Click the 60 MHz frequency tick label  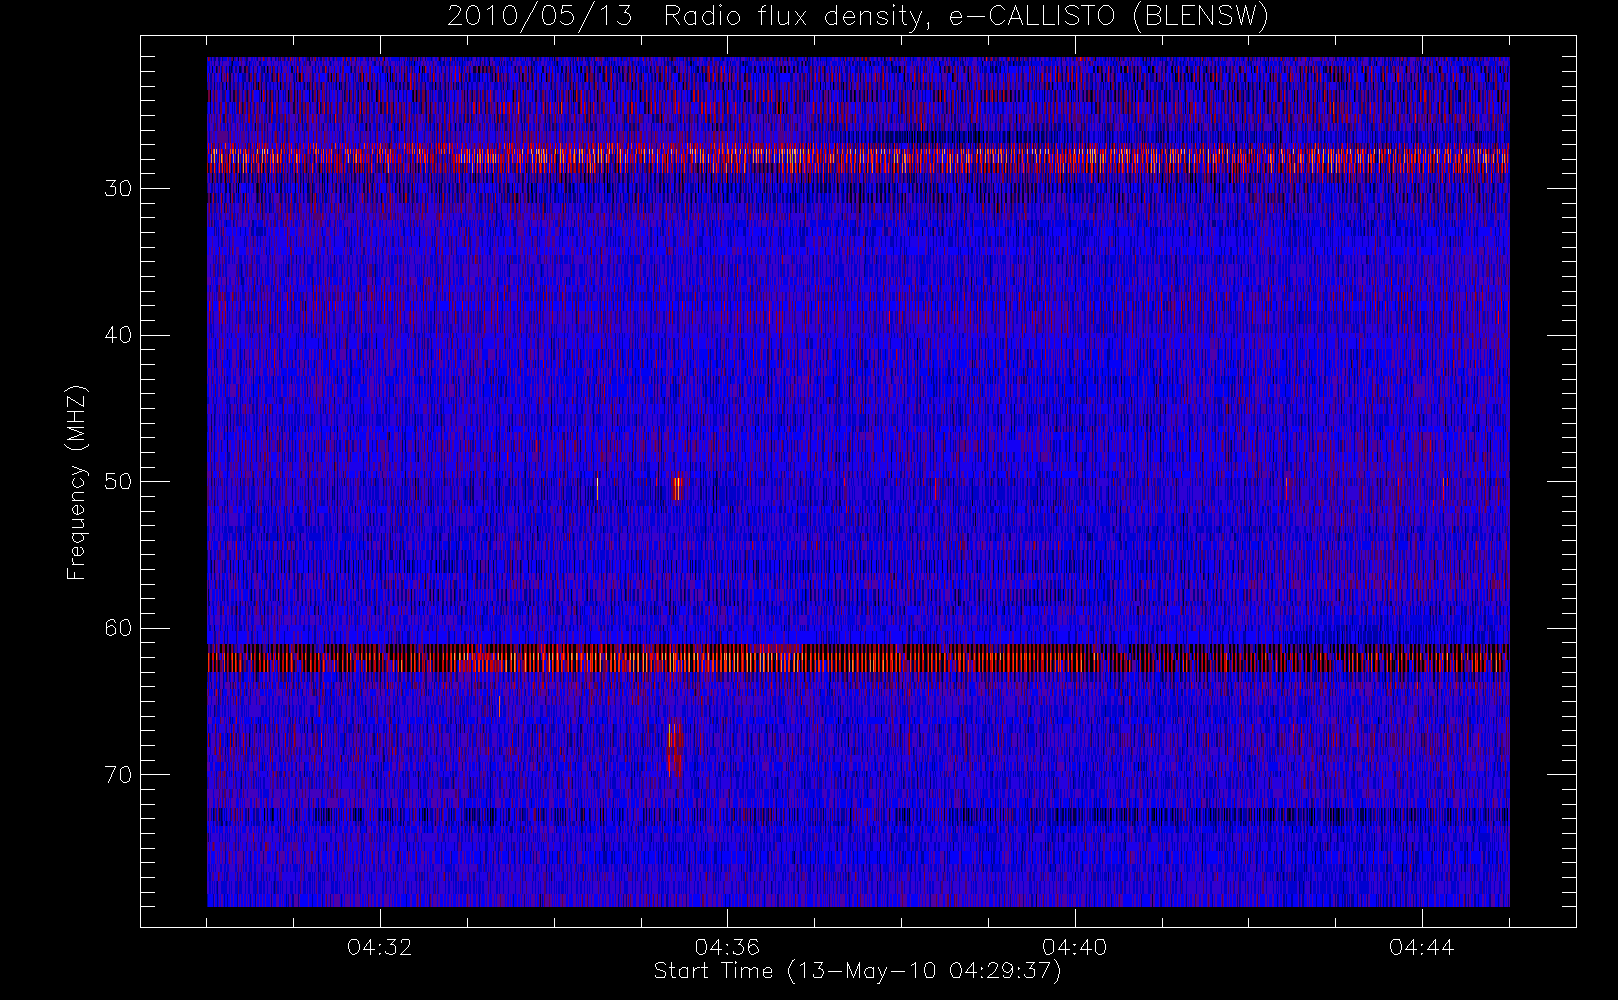(118, 628)
